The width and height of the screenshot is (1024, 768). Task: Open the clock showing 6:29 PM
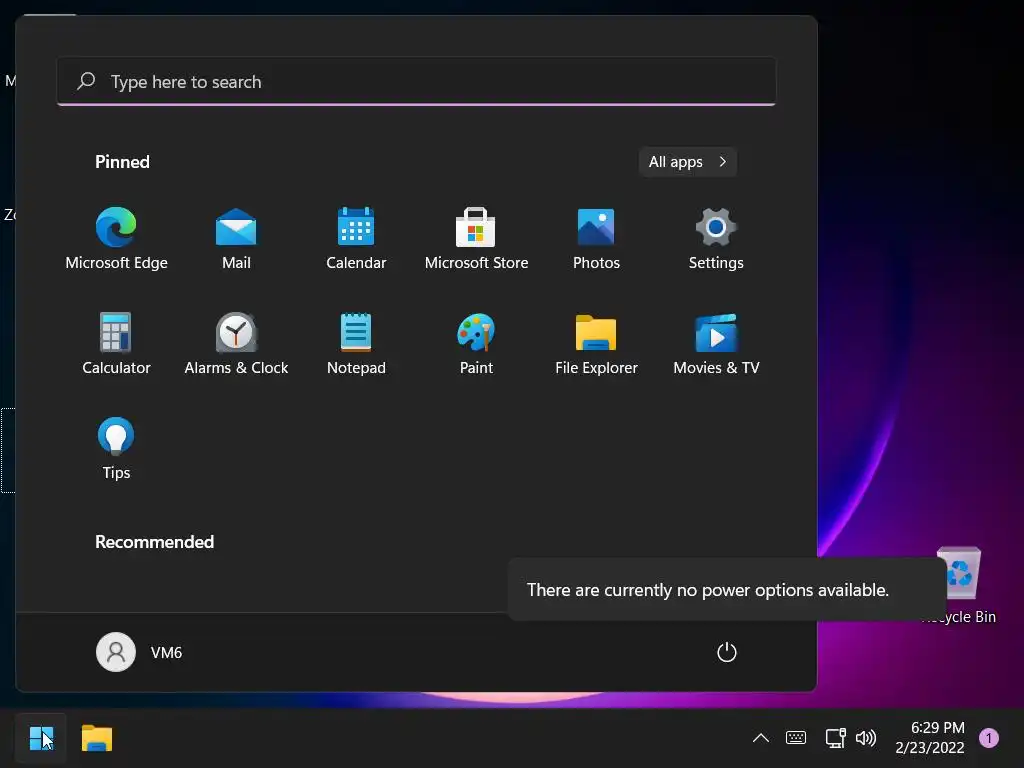(x=930, y=737)
